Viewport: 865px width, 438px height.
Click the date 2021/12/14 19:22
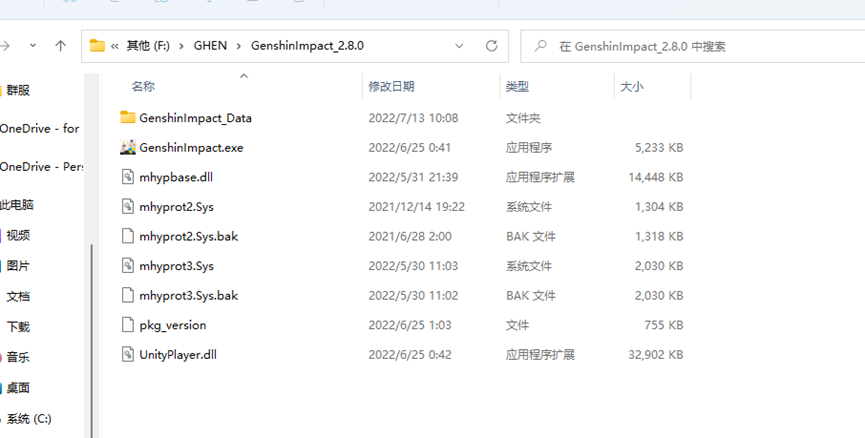coord(417,207)
